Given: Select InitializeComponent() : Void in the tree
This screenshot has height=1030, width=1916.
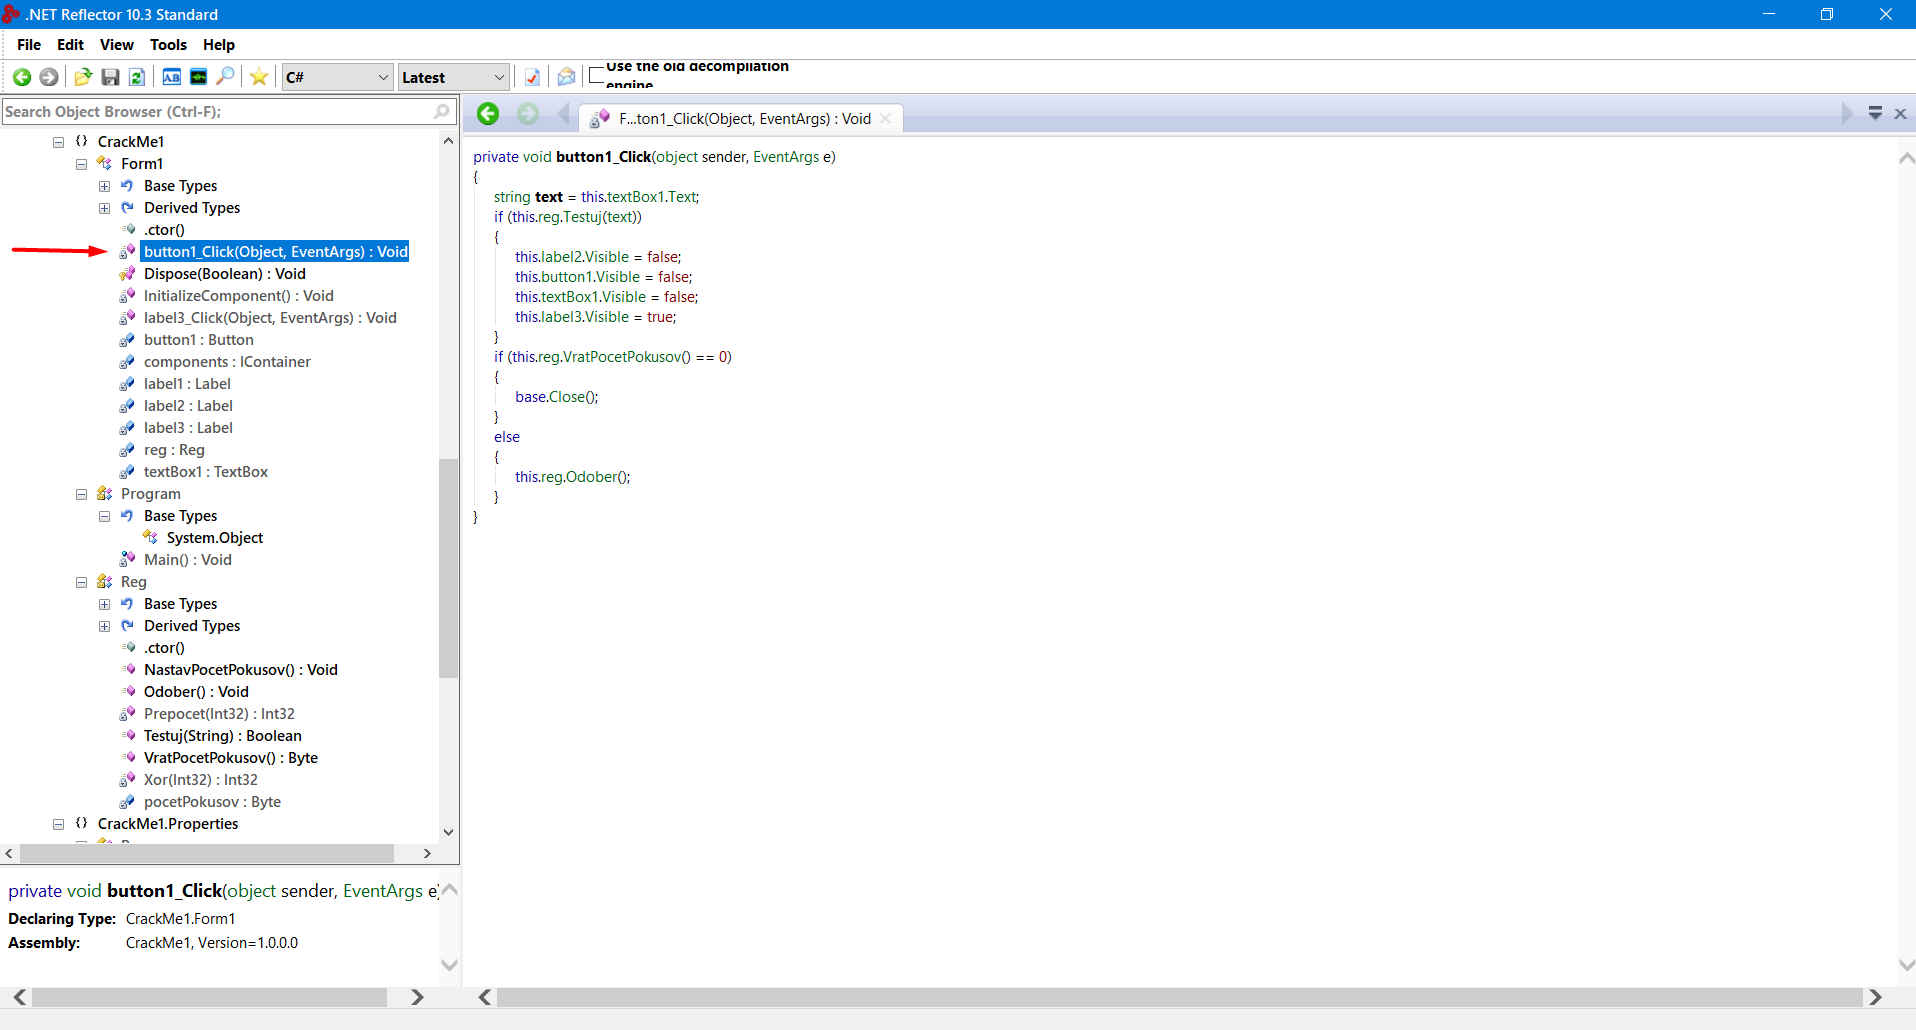Looking at the screenshot, I should click(239, 296).
